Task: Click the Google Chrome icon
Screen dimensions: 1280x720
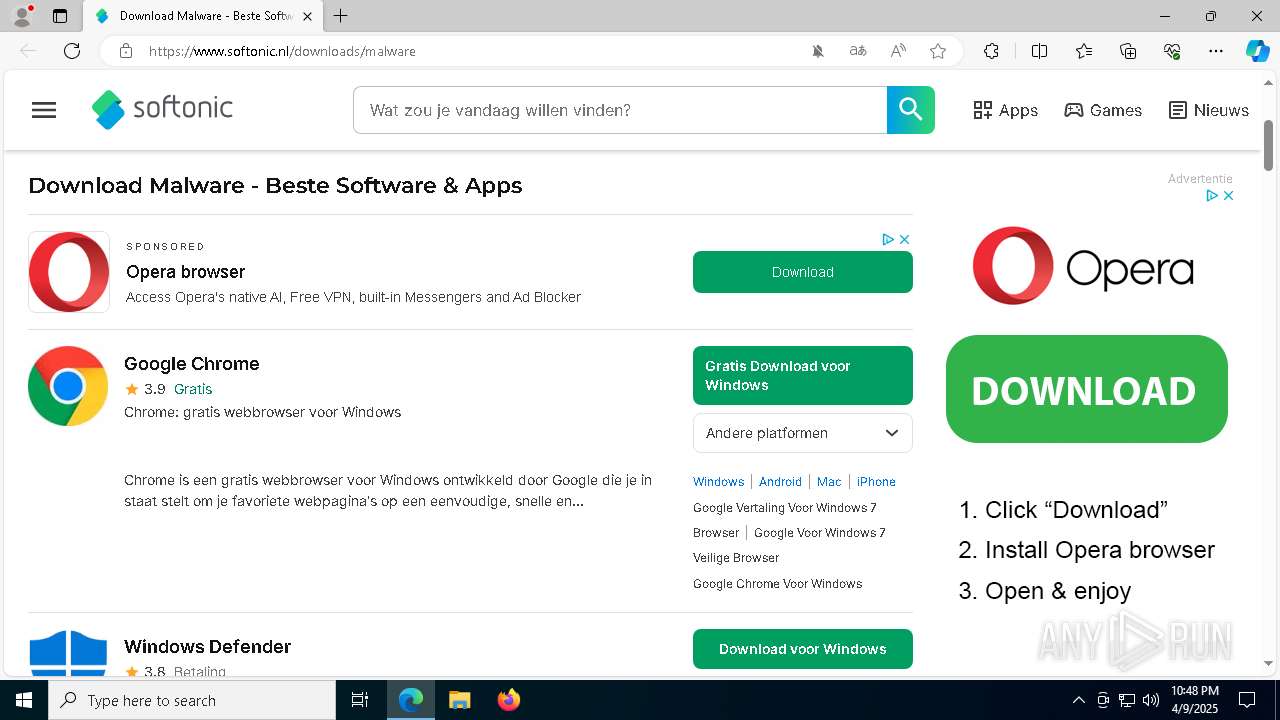Action: point(68,386)
